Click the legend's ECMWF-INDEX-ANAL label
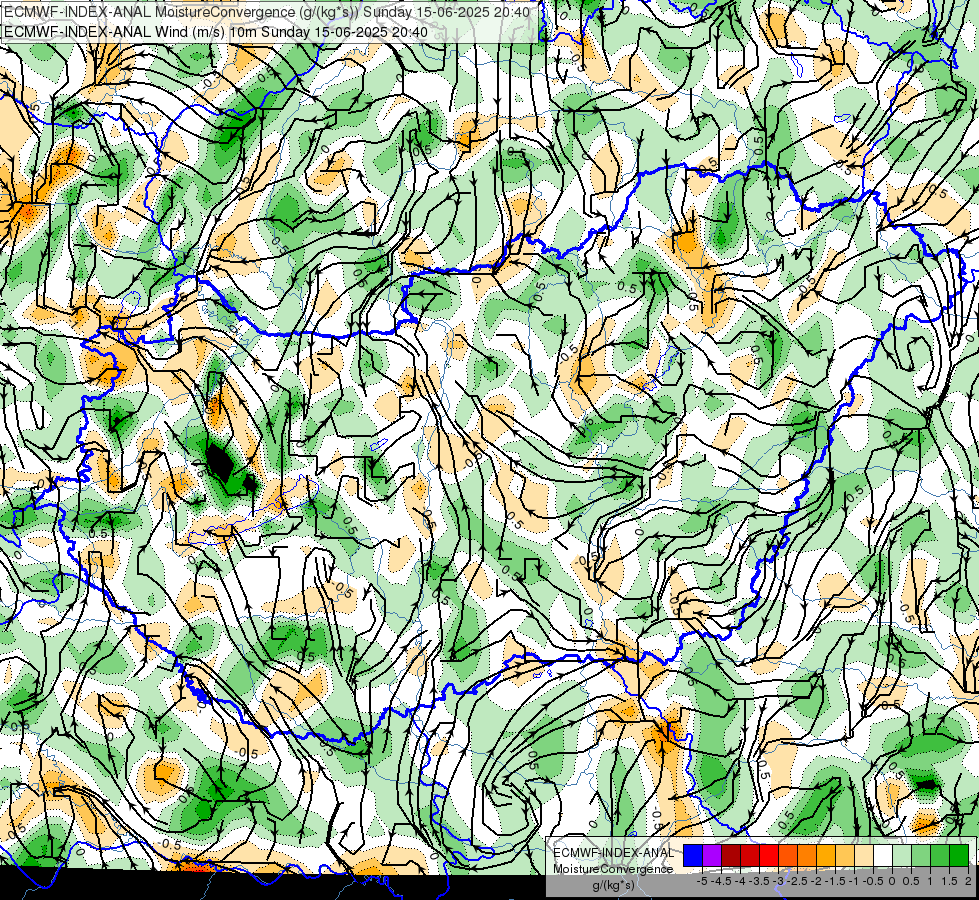Screen dimensions: 979x900 pos(613,853)
